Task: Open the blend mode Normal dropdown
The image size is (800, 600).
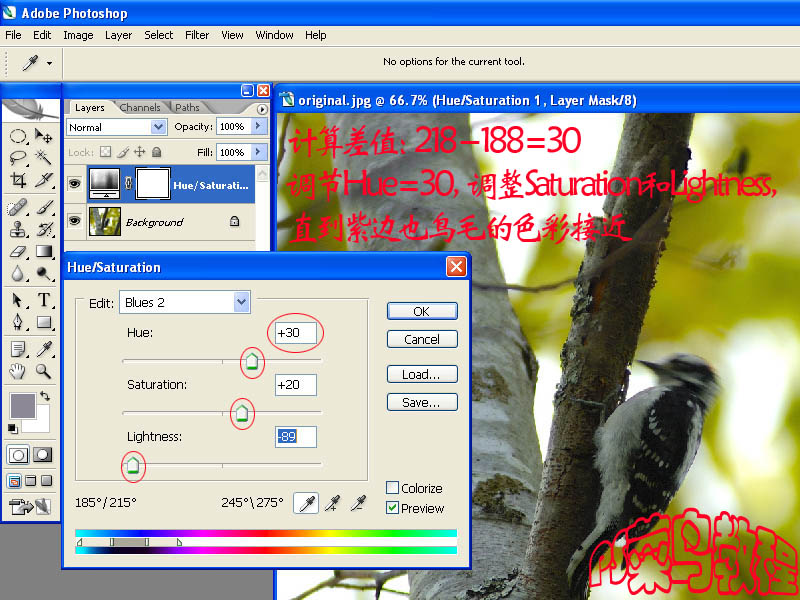Action: [159, 127]
